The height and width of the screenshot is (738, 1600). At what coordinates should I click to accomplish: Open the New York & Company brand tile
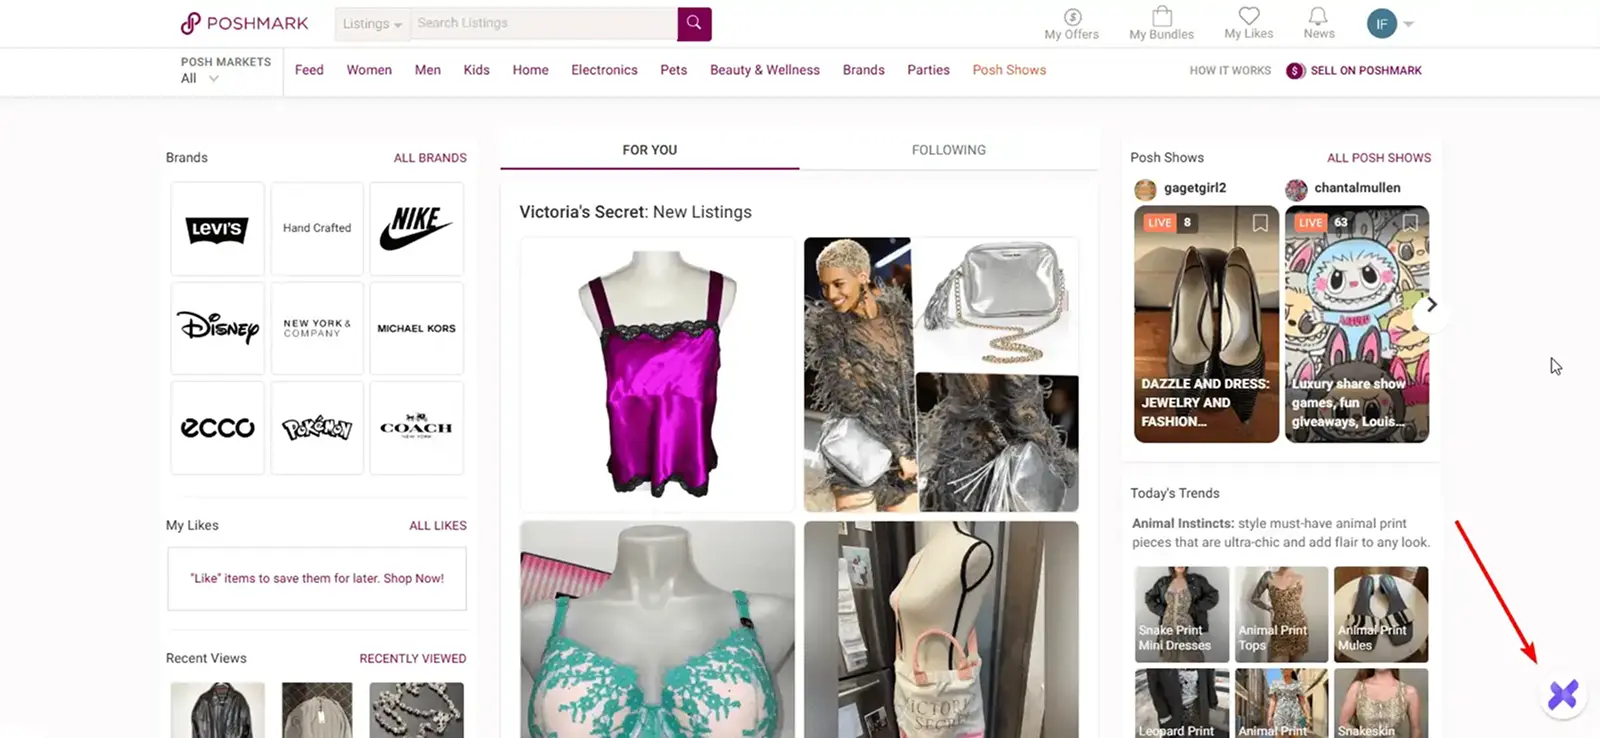tap(317, 328)
